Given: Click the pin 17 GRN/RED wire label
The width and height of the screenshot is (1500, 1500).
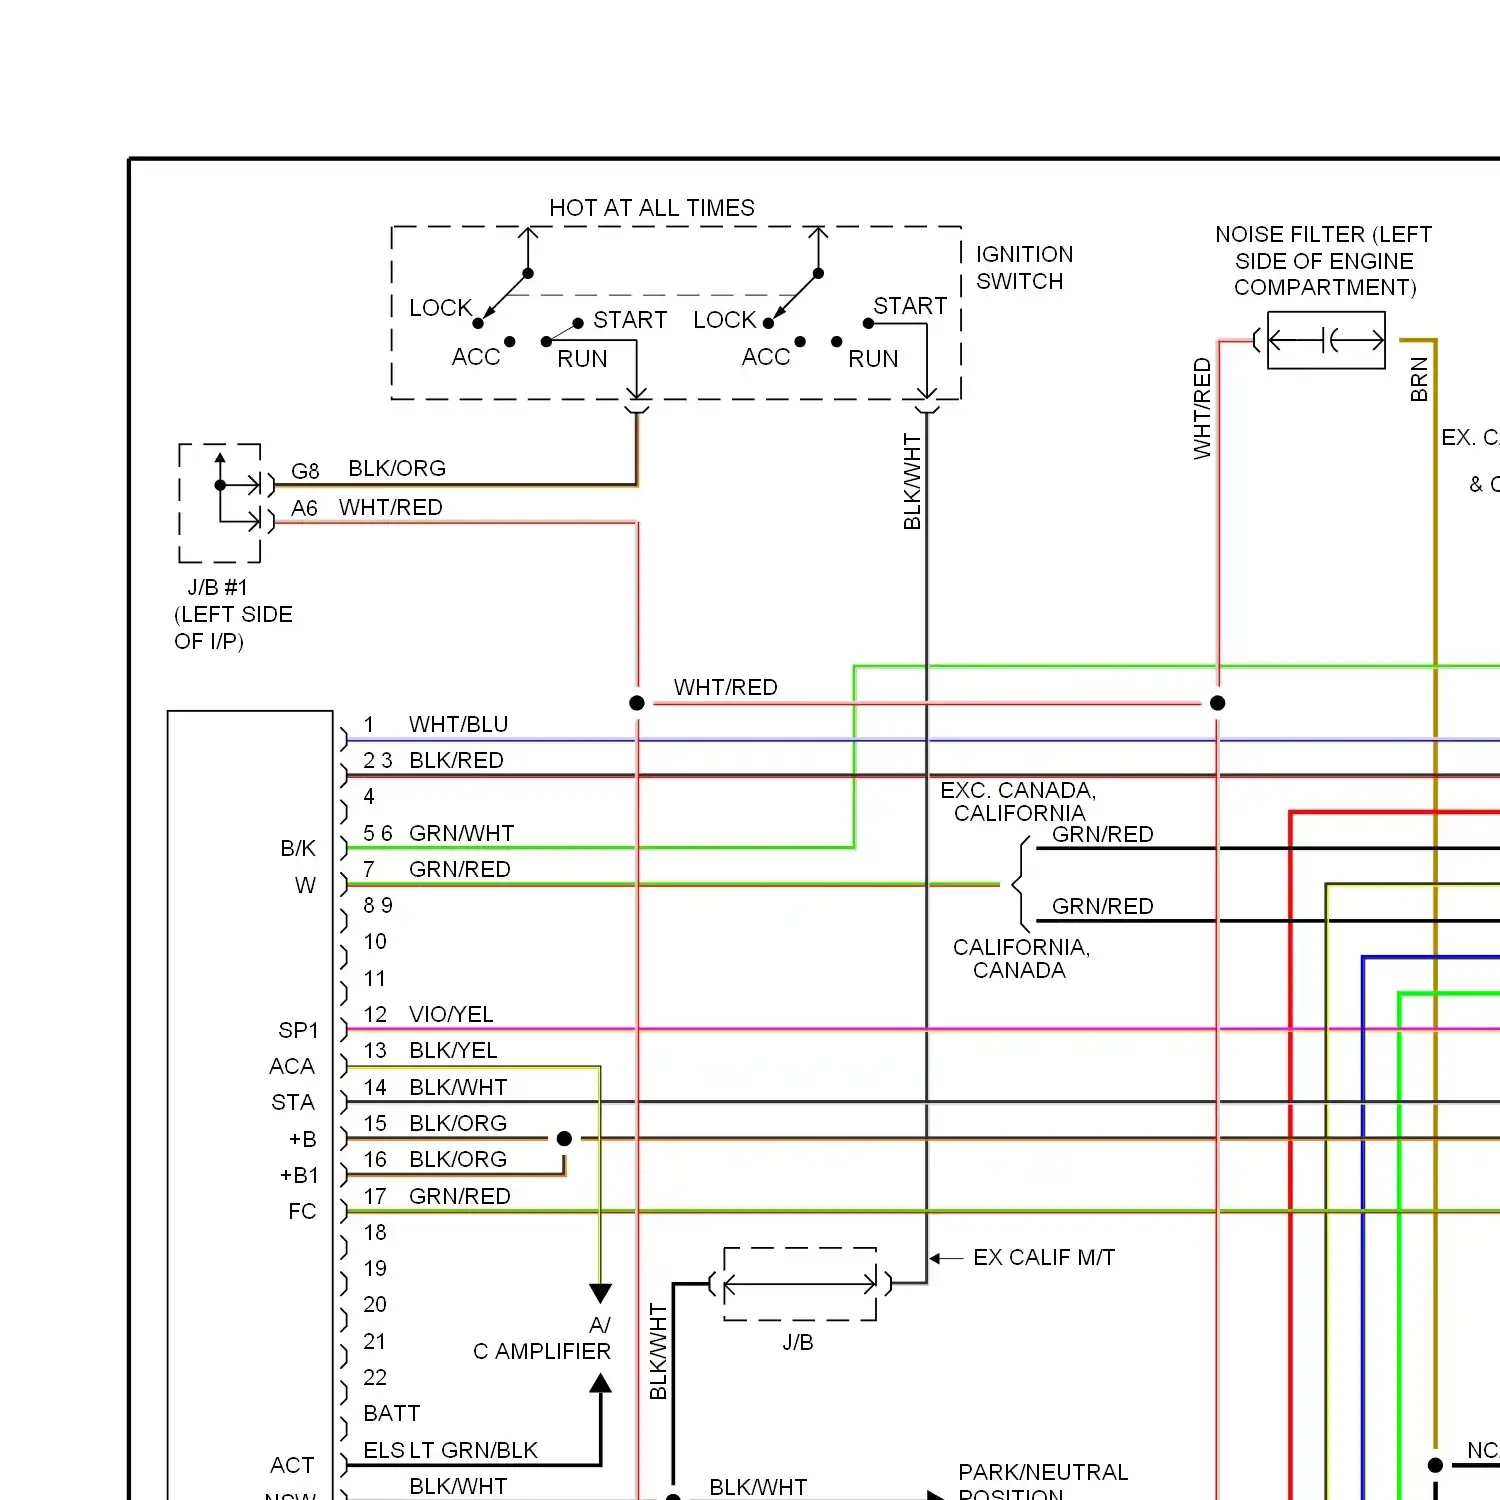Looking at the screenshot, I should [459, 1196].
